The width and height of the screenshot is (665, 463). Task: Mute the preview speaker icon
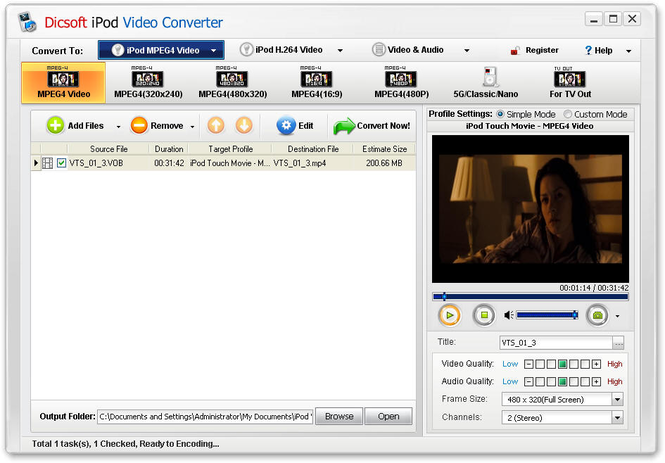[509, 315]
